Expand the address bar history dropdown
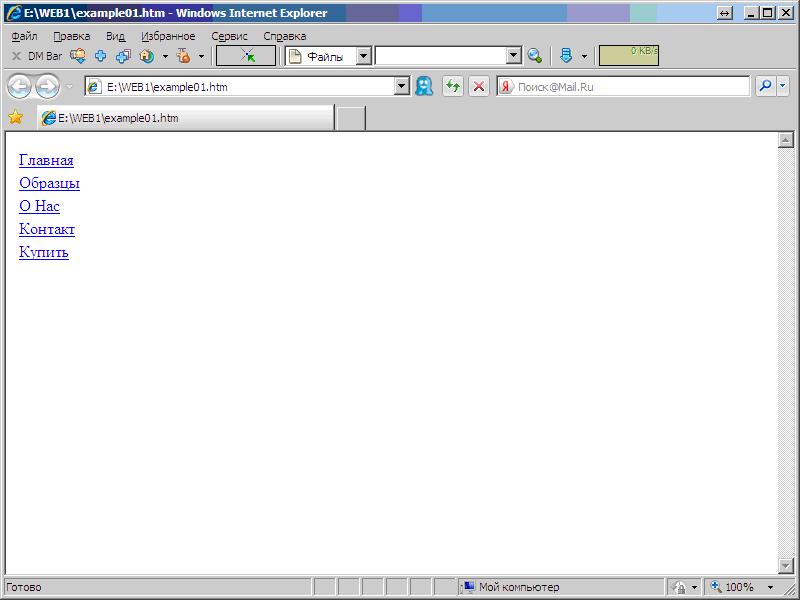The height and width of the screenshot is (600, 800). (x=402, y=87)
